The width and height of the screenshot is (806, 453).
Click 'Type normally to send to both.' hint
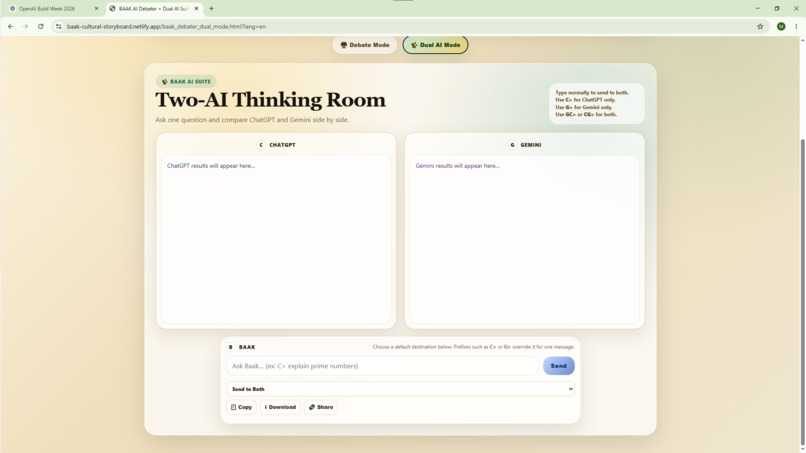pyautogui.click(x=592, y=93)
